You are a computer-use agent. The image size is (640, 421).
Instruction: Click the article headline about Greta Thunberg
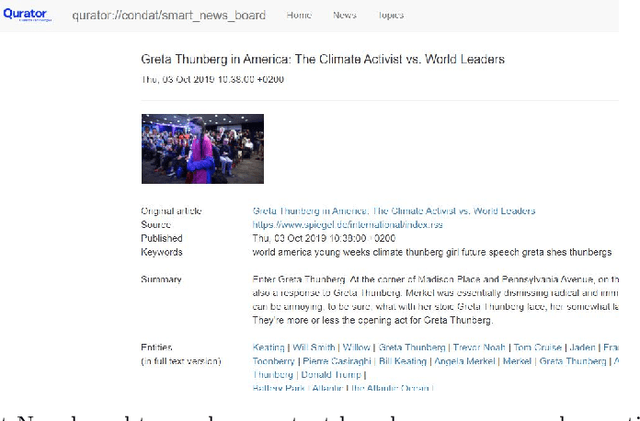click(x=322, y=60)
